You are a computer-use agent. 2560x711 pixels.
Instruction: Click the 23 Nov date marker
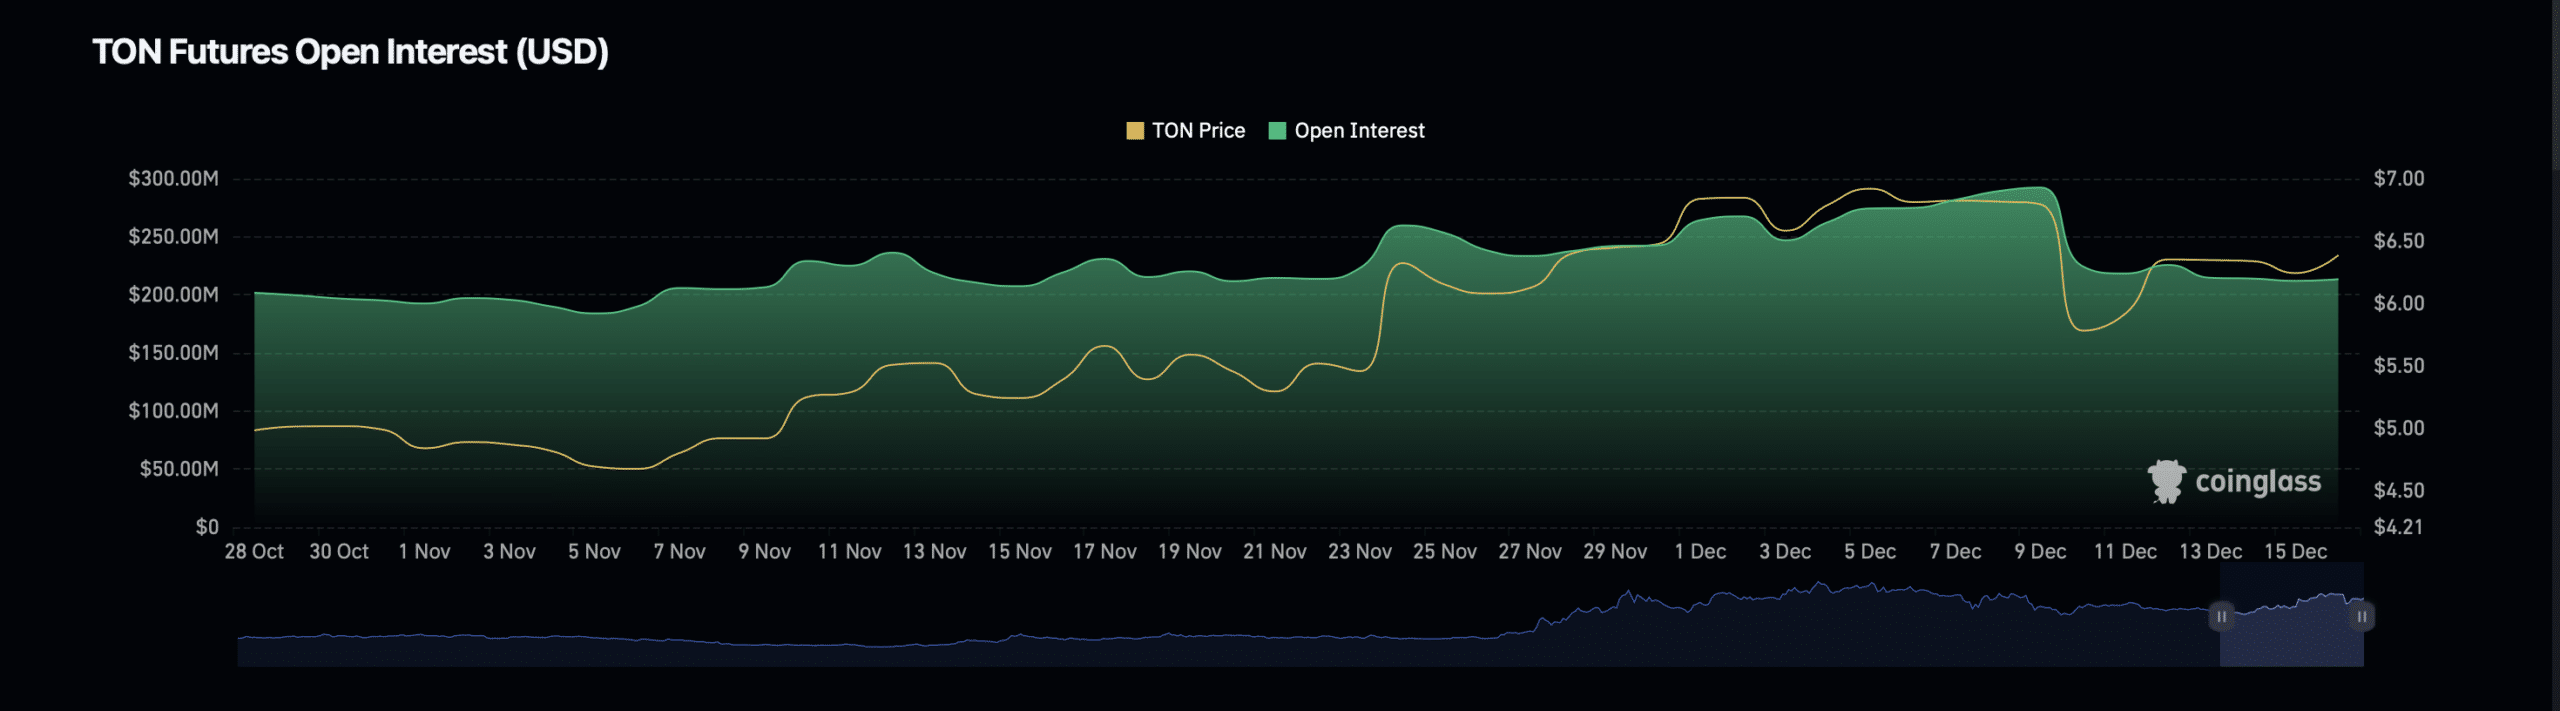pos(1359,552)
